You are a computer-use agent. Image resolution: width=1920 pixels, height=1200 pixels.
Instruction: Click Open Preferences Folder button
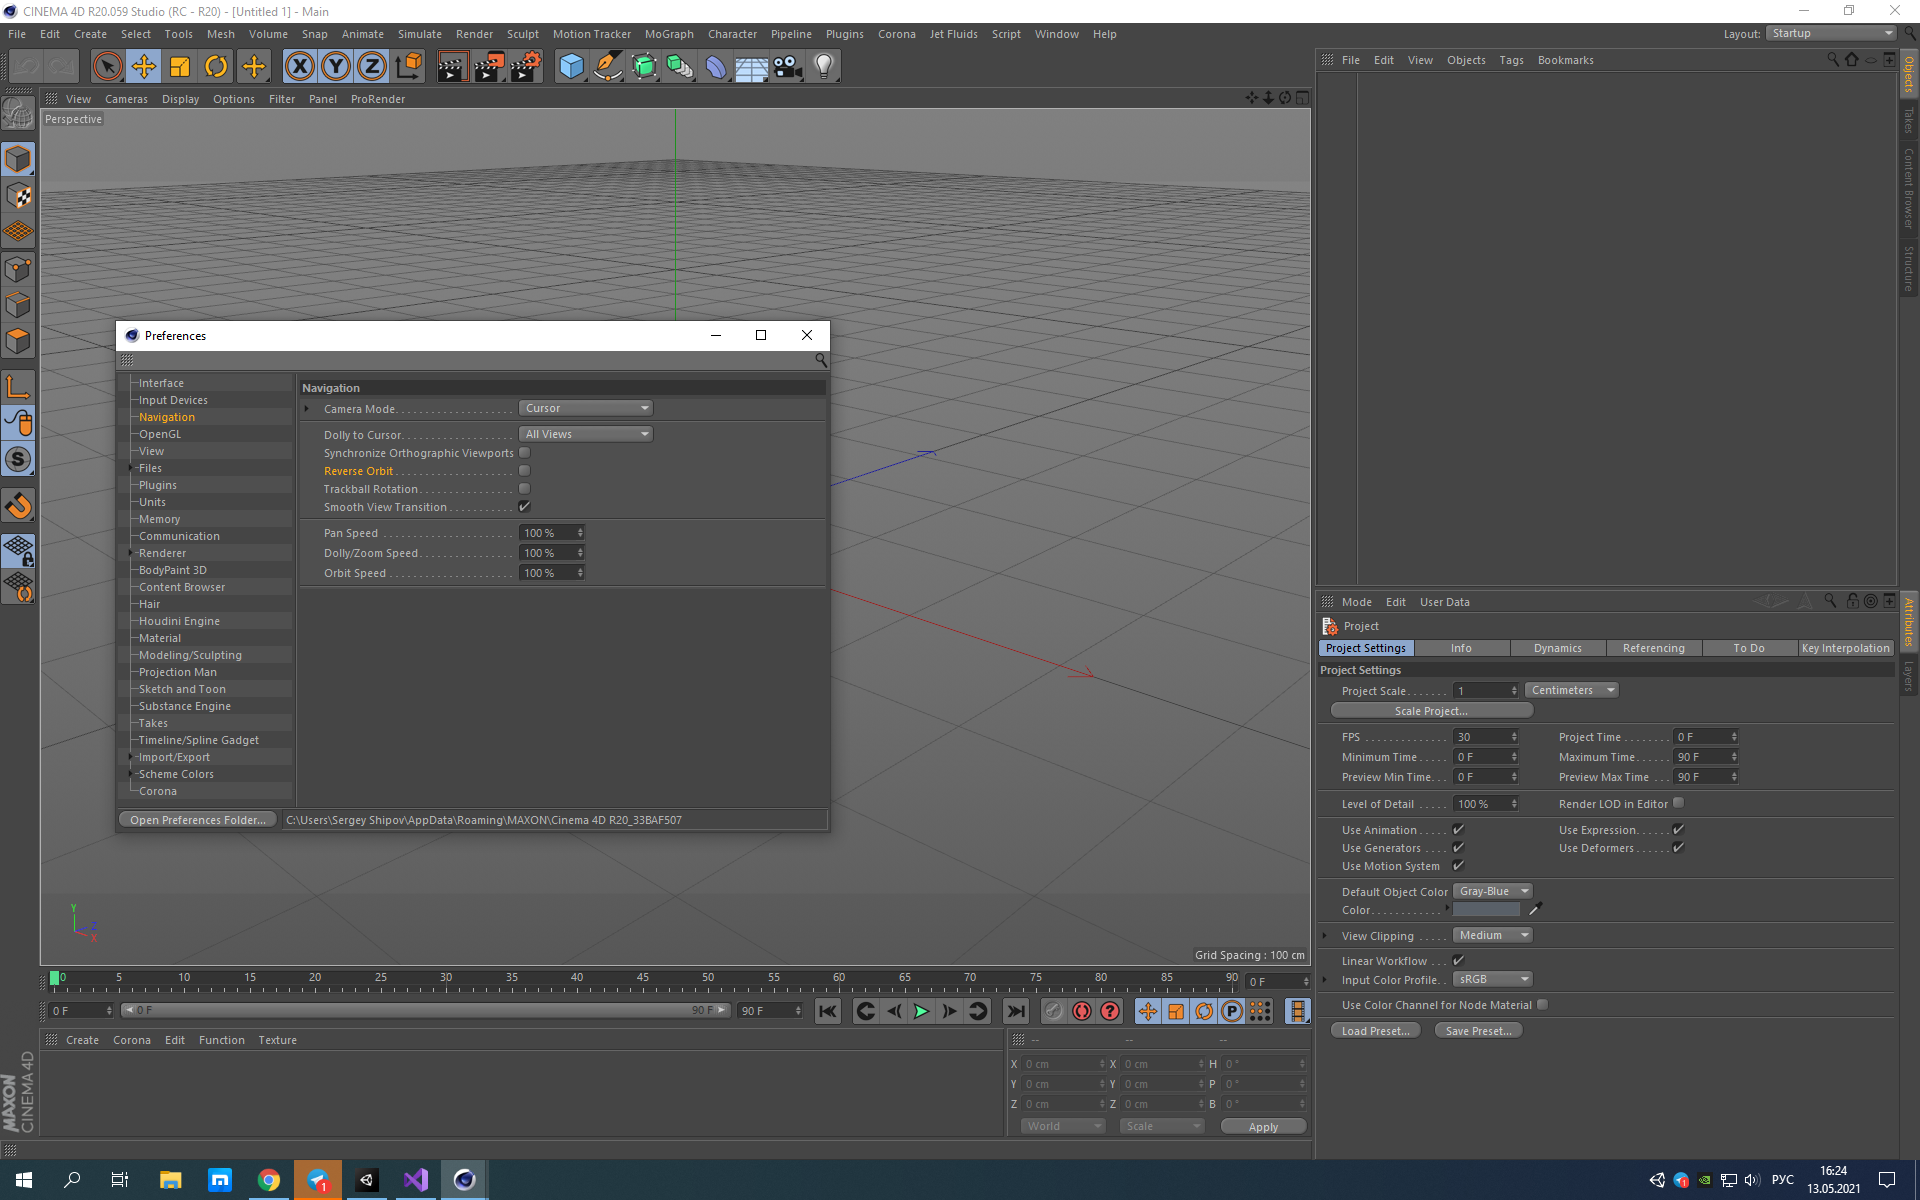pyautogui.click(x=198, y=820)
